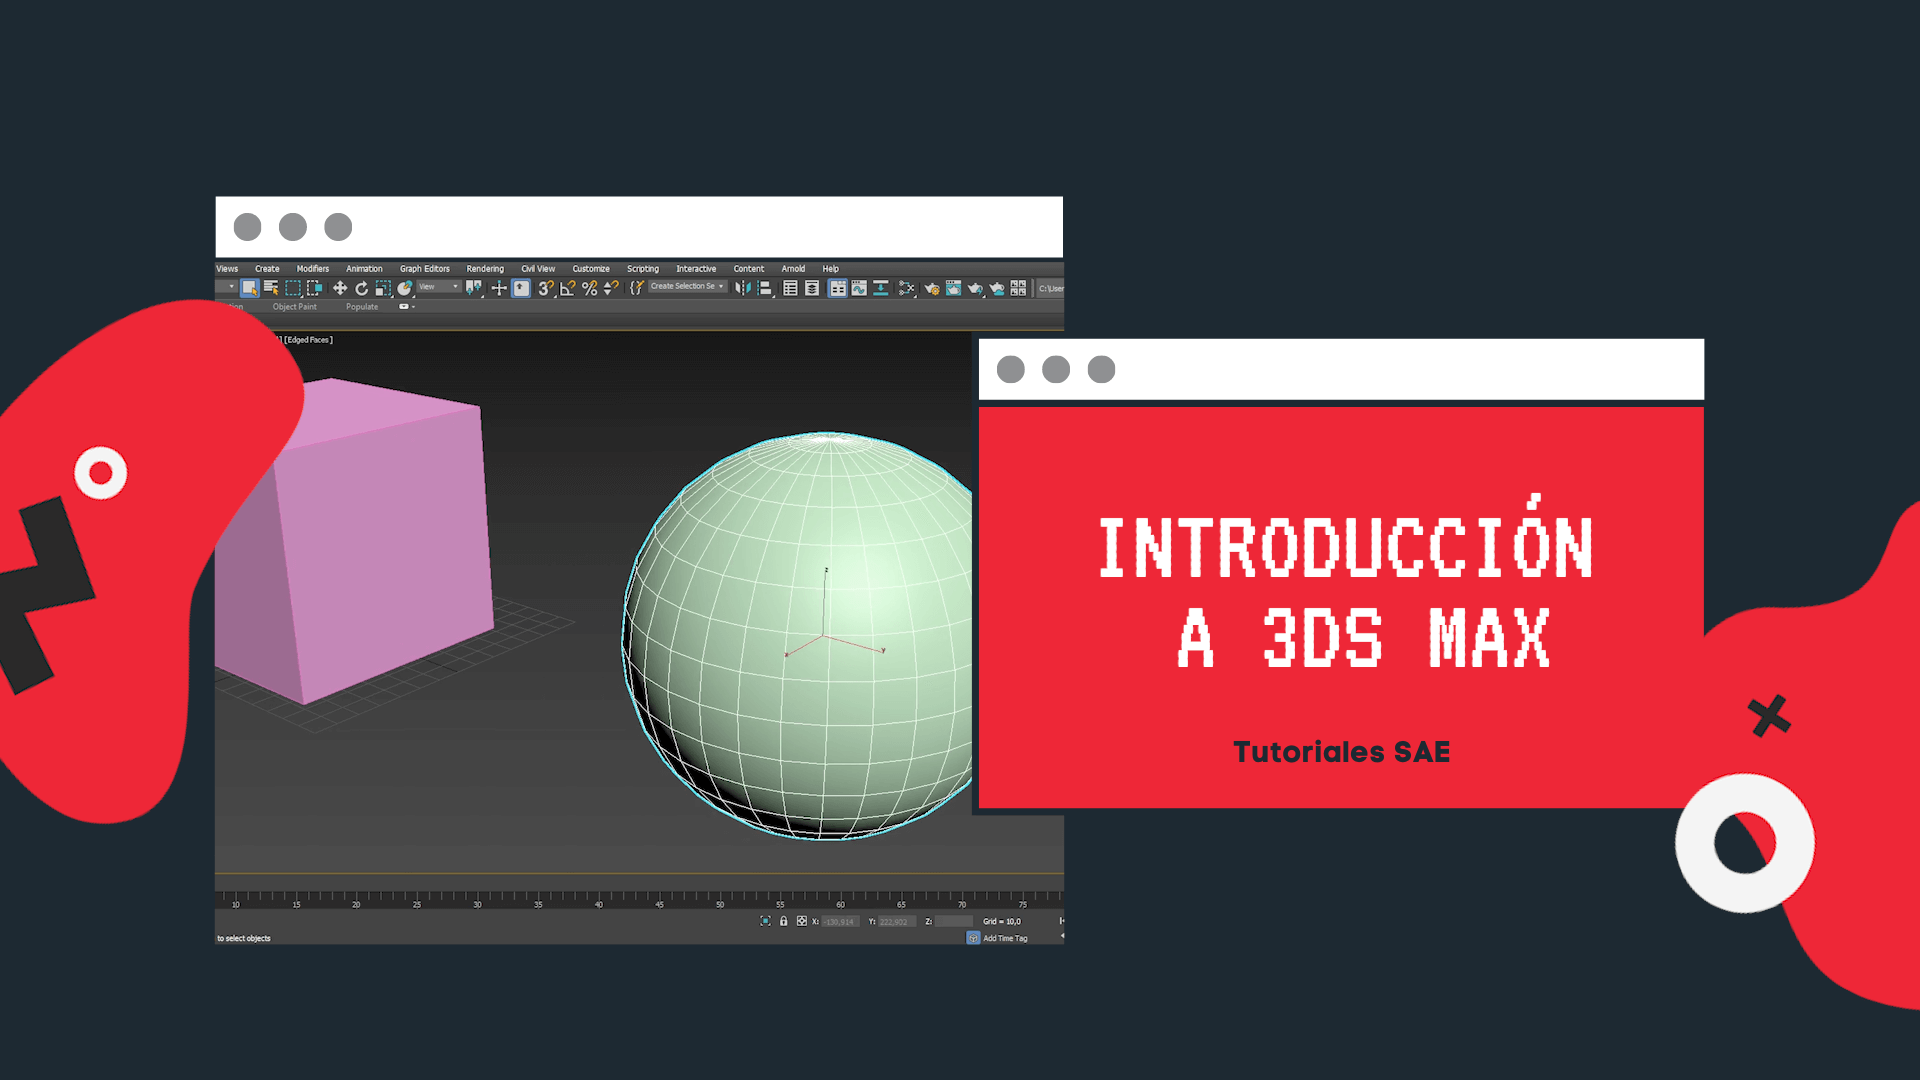The image size is (1920, 1080).
Task: Select the green sphere in viewport
Action: click(800, 636)
